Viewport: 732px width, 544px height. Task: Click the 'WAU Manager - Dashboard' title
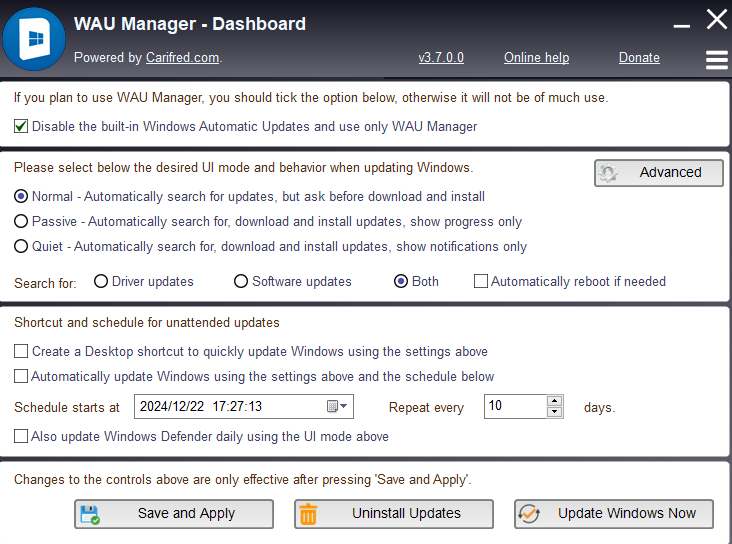(x=190, y=24)
